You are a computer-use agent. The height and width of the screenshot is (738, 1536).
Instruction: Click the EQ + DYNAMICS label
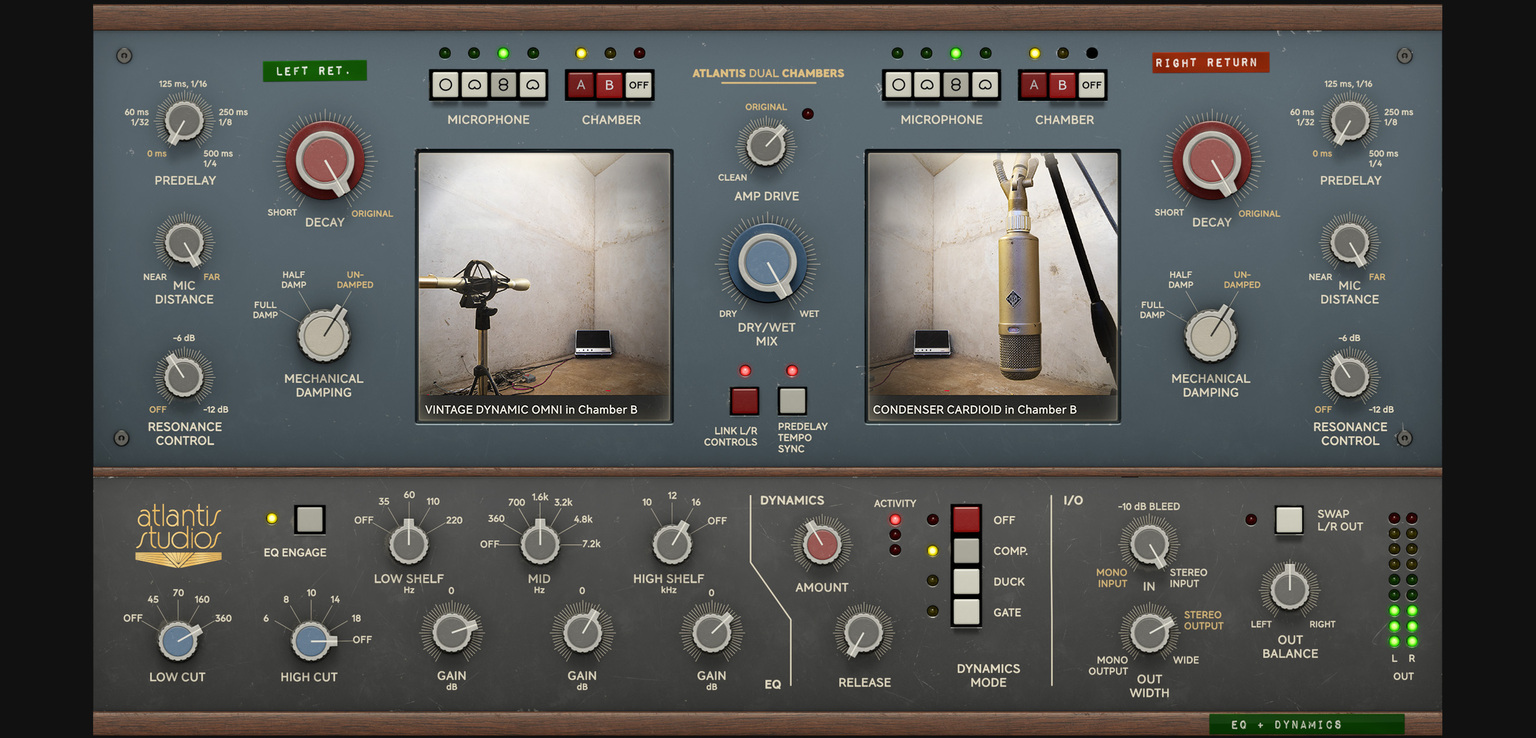pyautogui.click(x=1305, y=724)
